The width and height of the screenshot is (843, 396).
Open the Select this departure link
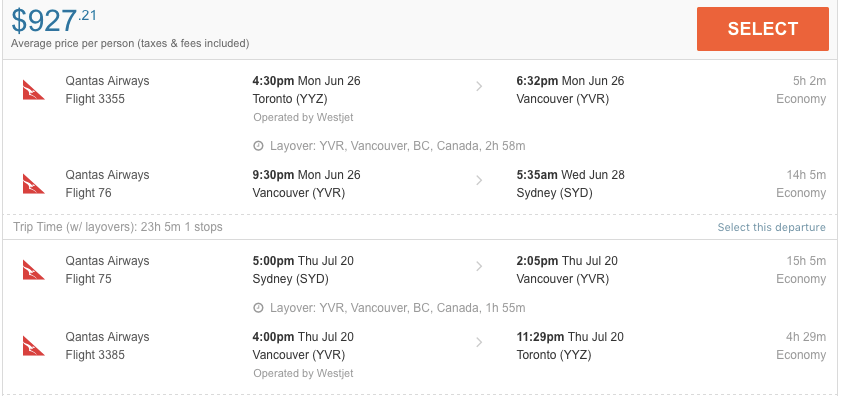coord(771,227)
